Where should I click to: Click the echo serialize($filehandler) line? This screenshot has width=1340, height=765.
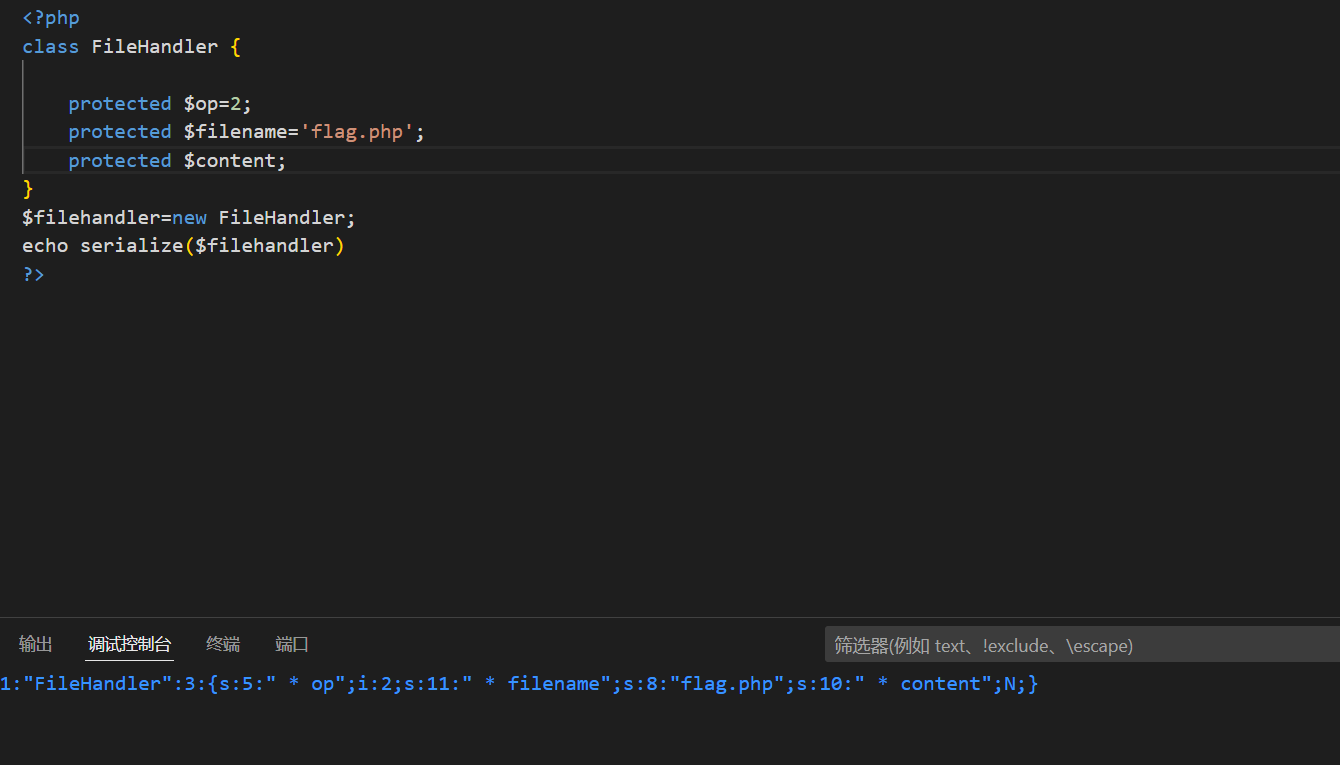pos(183,245)
